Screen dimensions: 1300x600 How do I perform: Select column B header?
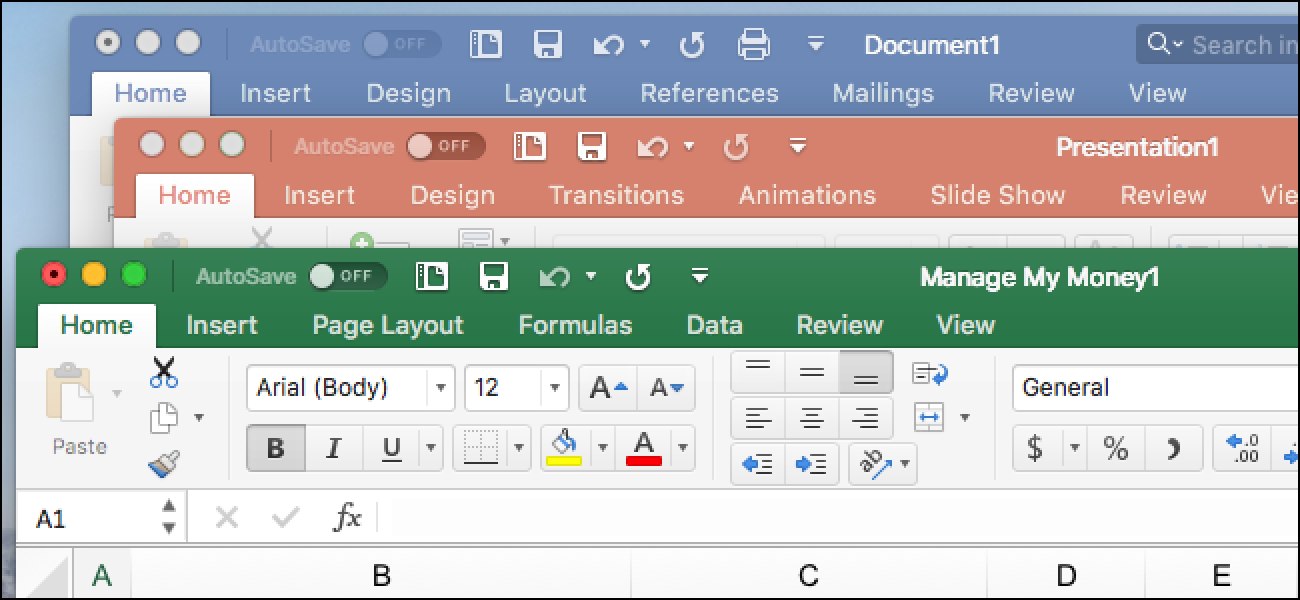point(380,575)
